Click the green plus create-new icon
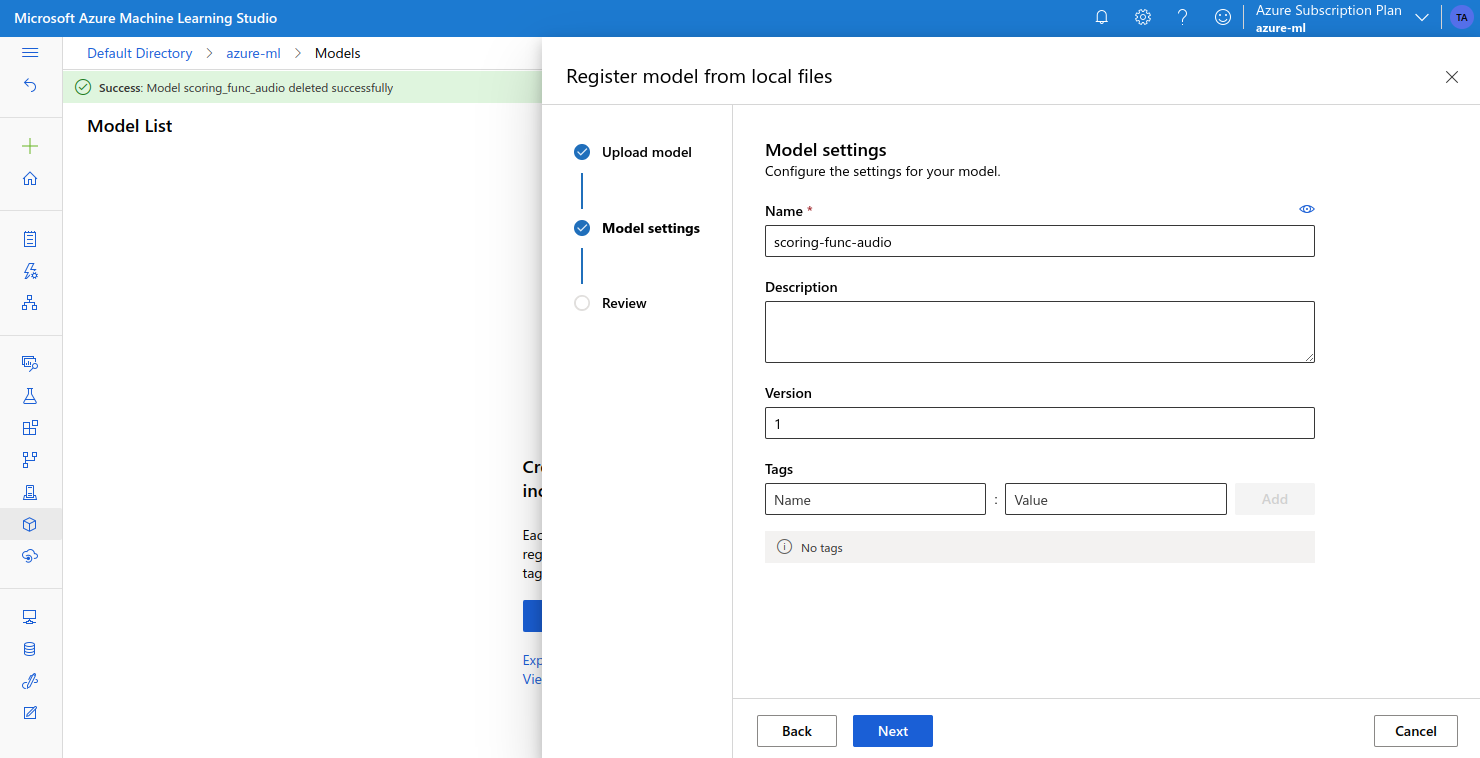This screenshot has width=1480, height=758. pos(30,146)
